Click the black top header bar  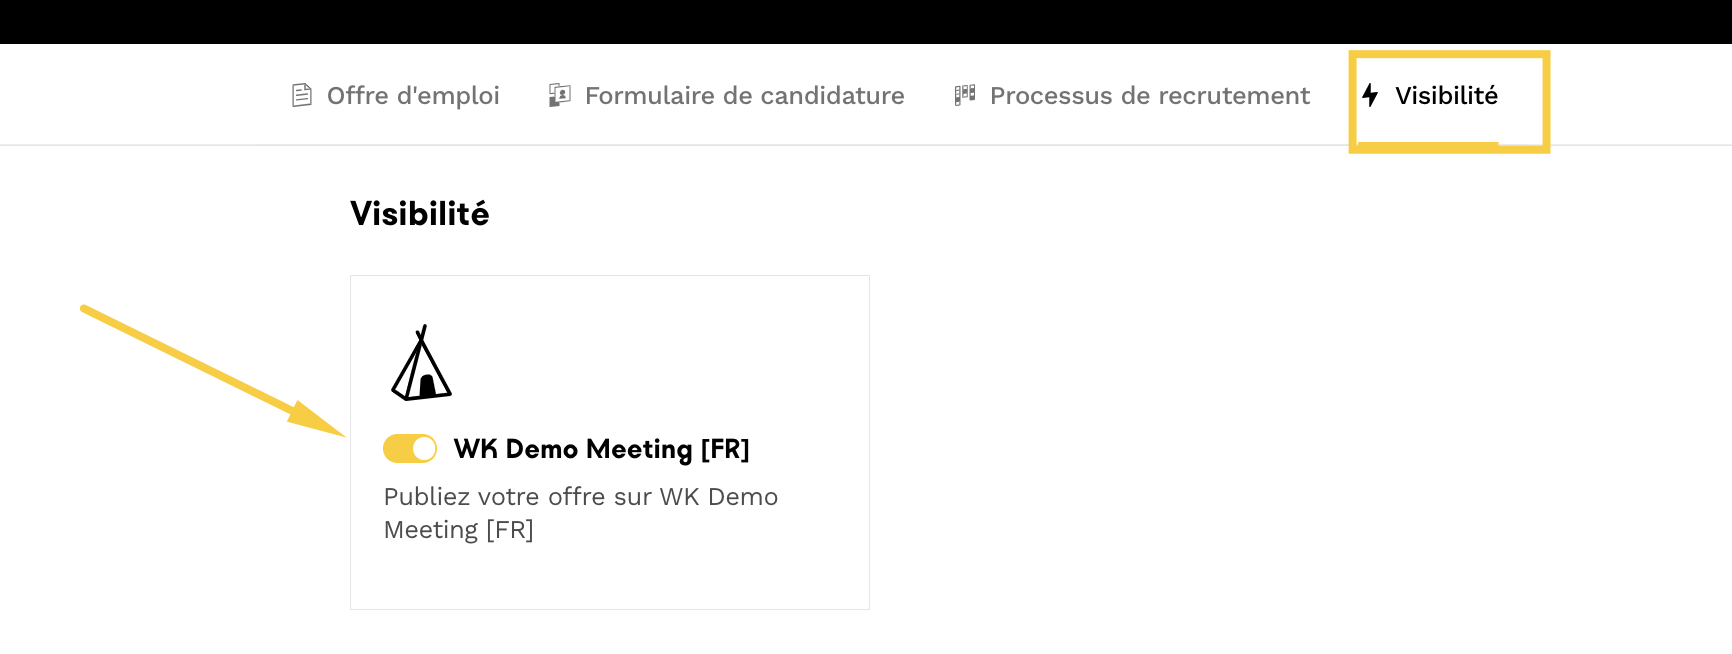[x=866, y=21]
